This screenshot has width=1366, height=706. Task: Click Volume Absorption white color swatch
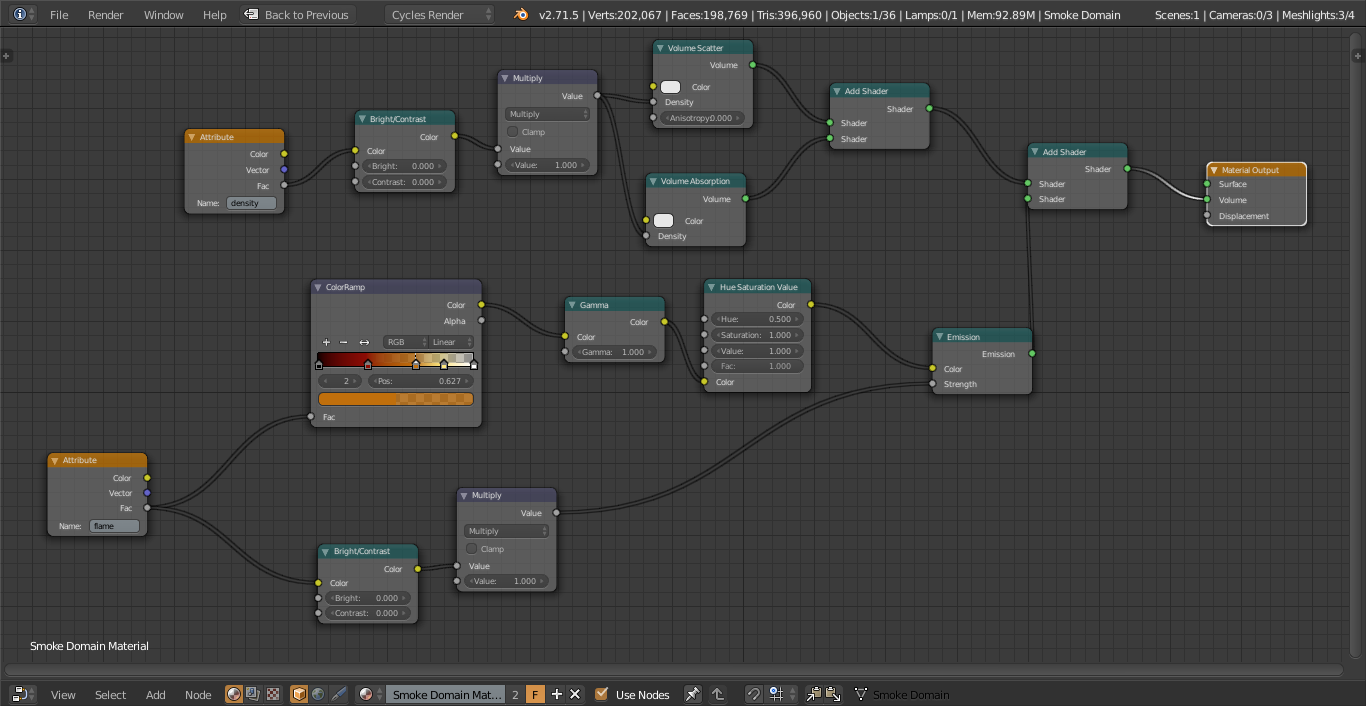(663, 220)
